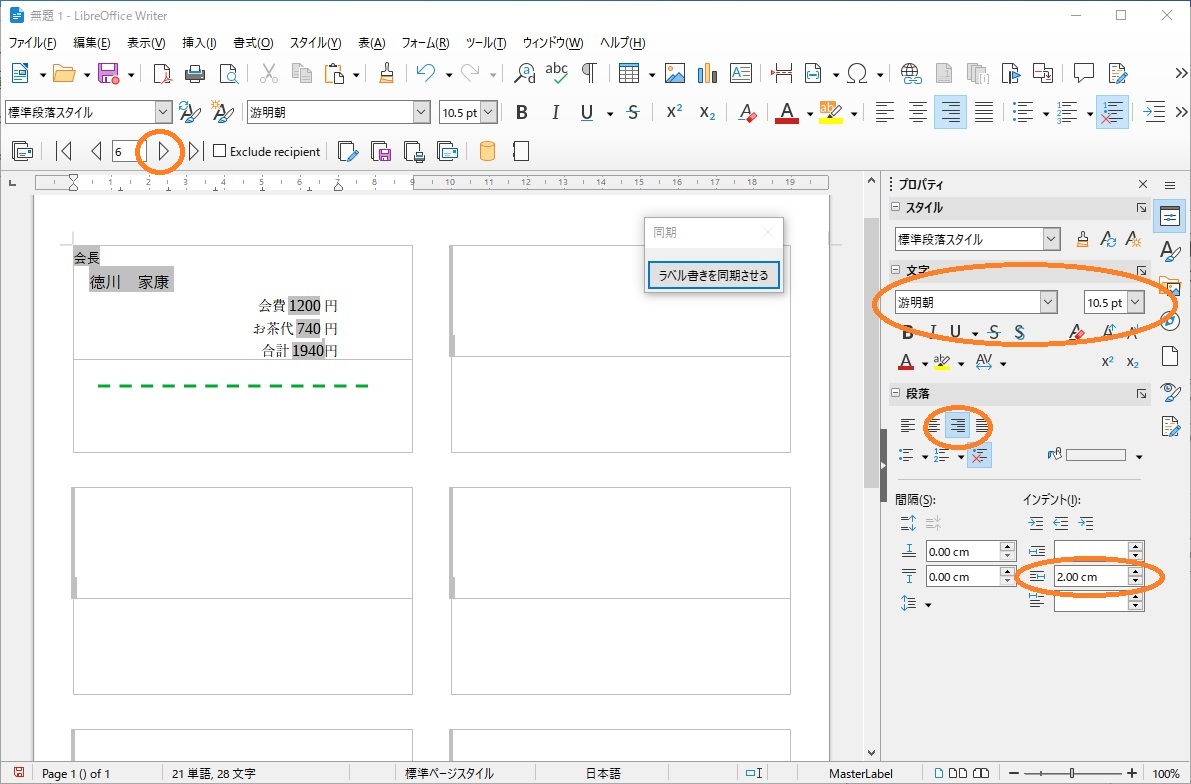Viewport: 1191px width, 784px height.
Task: Click the Clear Direct Formatting icon
Action: 747,112
